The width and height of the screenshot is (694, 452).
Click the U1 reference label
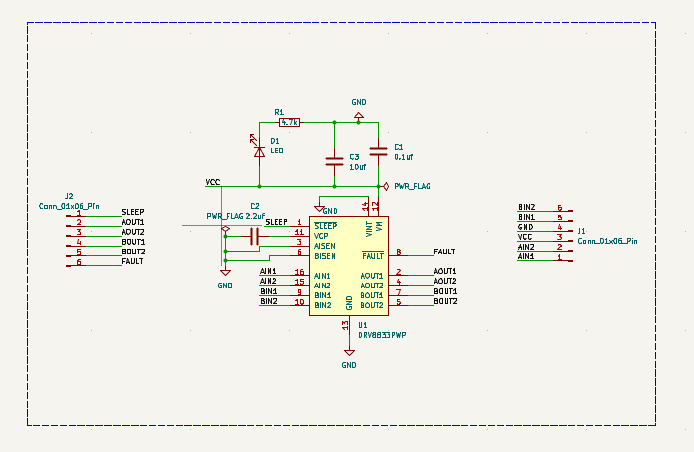tap(362, 325)
